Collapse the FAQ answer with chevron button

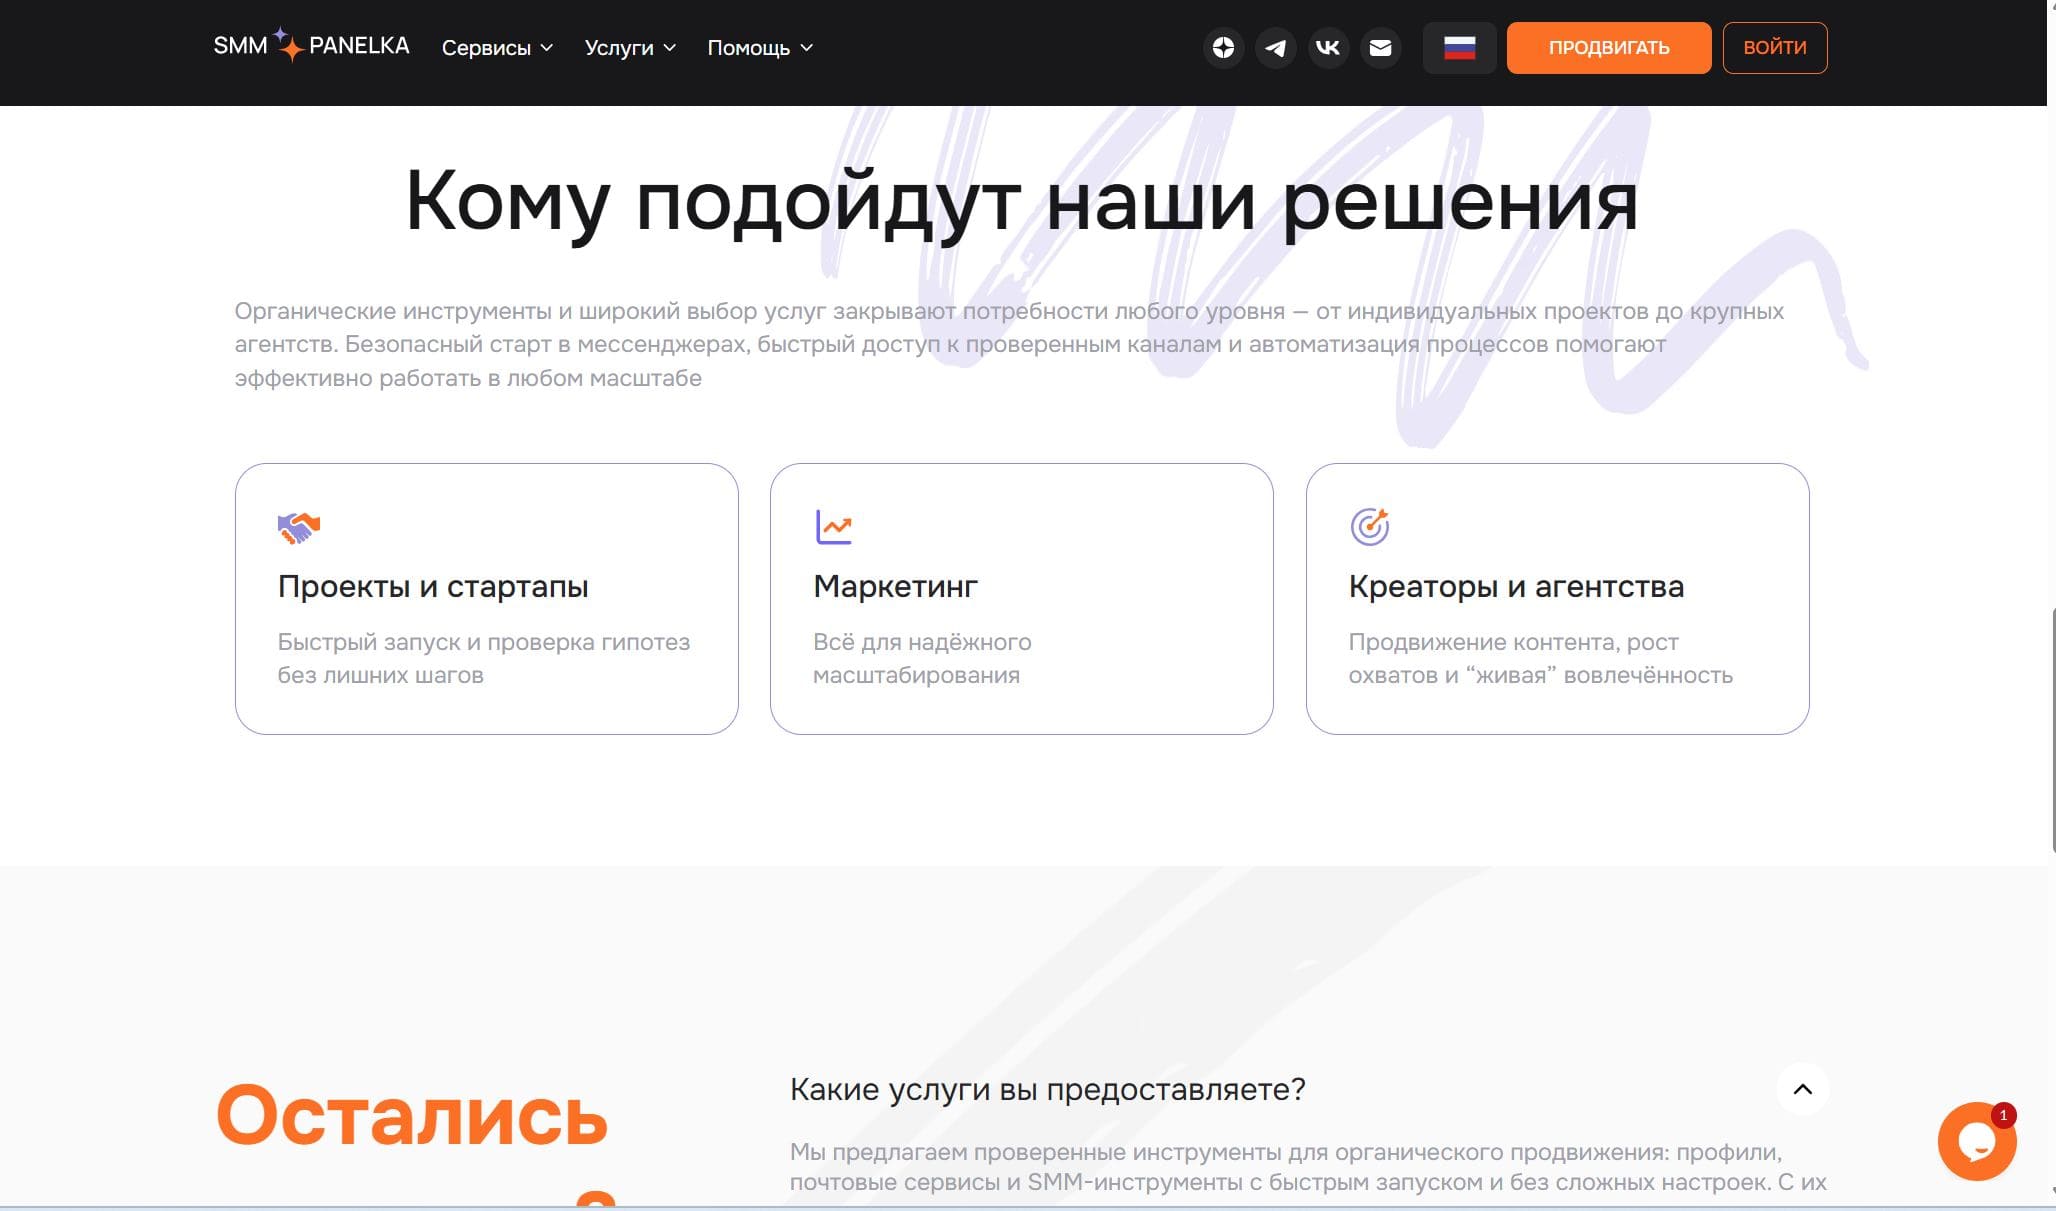pyautogui.click(x=1802, y=1089)
